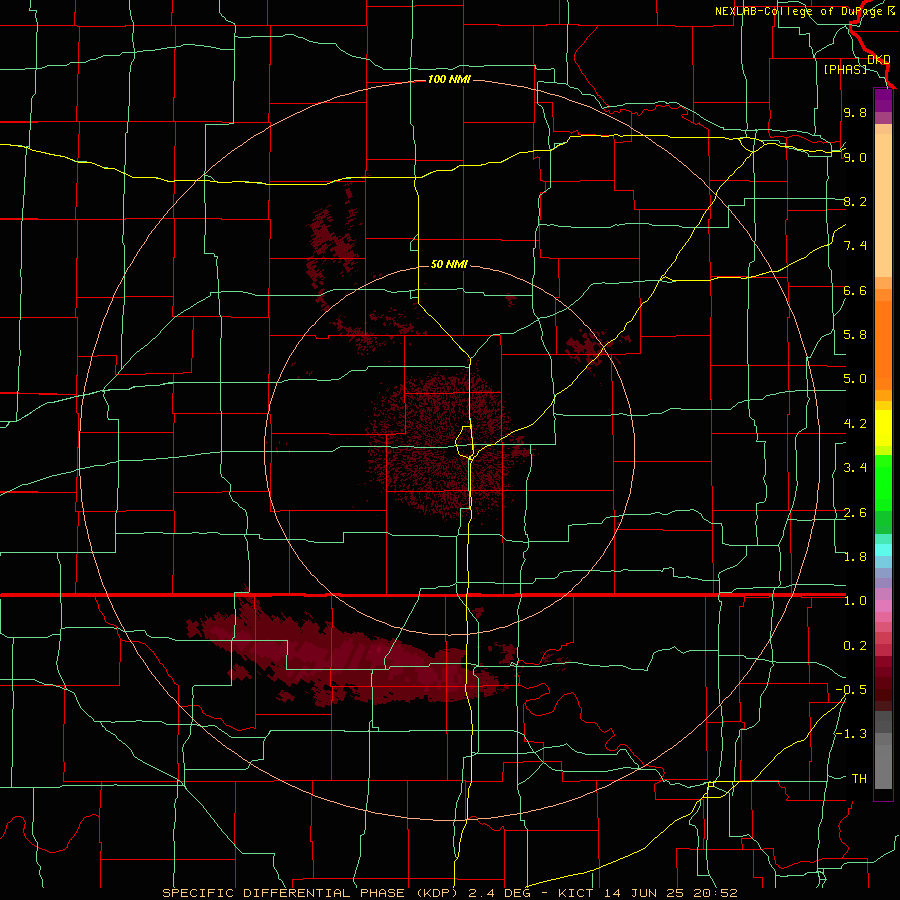Click the TH threshold label on scale
The width and height of the screenshot is (900, 900).
pos(859,779)
